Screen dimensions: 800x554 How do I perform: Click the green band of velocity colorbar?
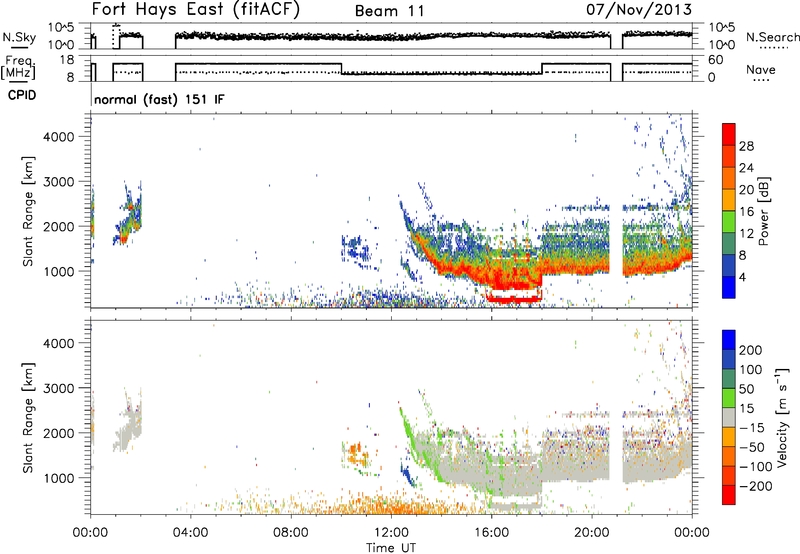click(729, 398)
